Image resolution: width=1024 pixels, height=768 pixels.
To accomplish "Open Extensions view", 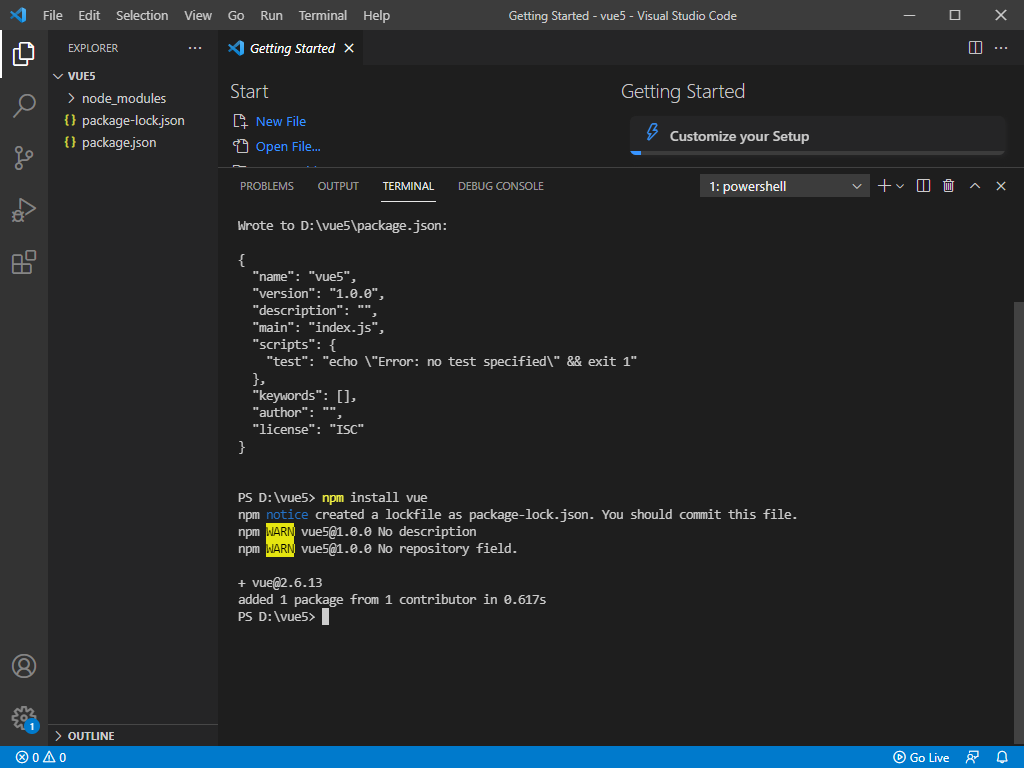I will click(x=24, y=263).
